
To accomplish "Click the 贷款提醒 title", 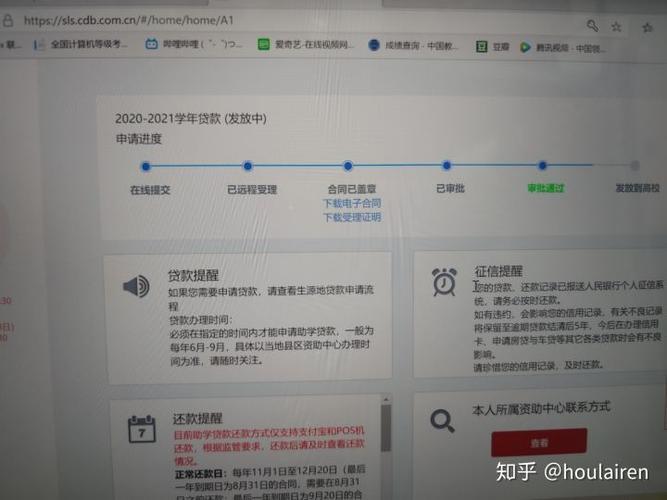I will click(x=193, y=275).
